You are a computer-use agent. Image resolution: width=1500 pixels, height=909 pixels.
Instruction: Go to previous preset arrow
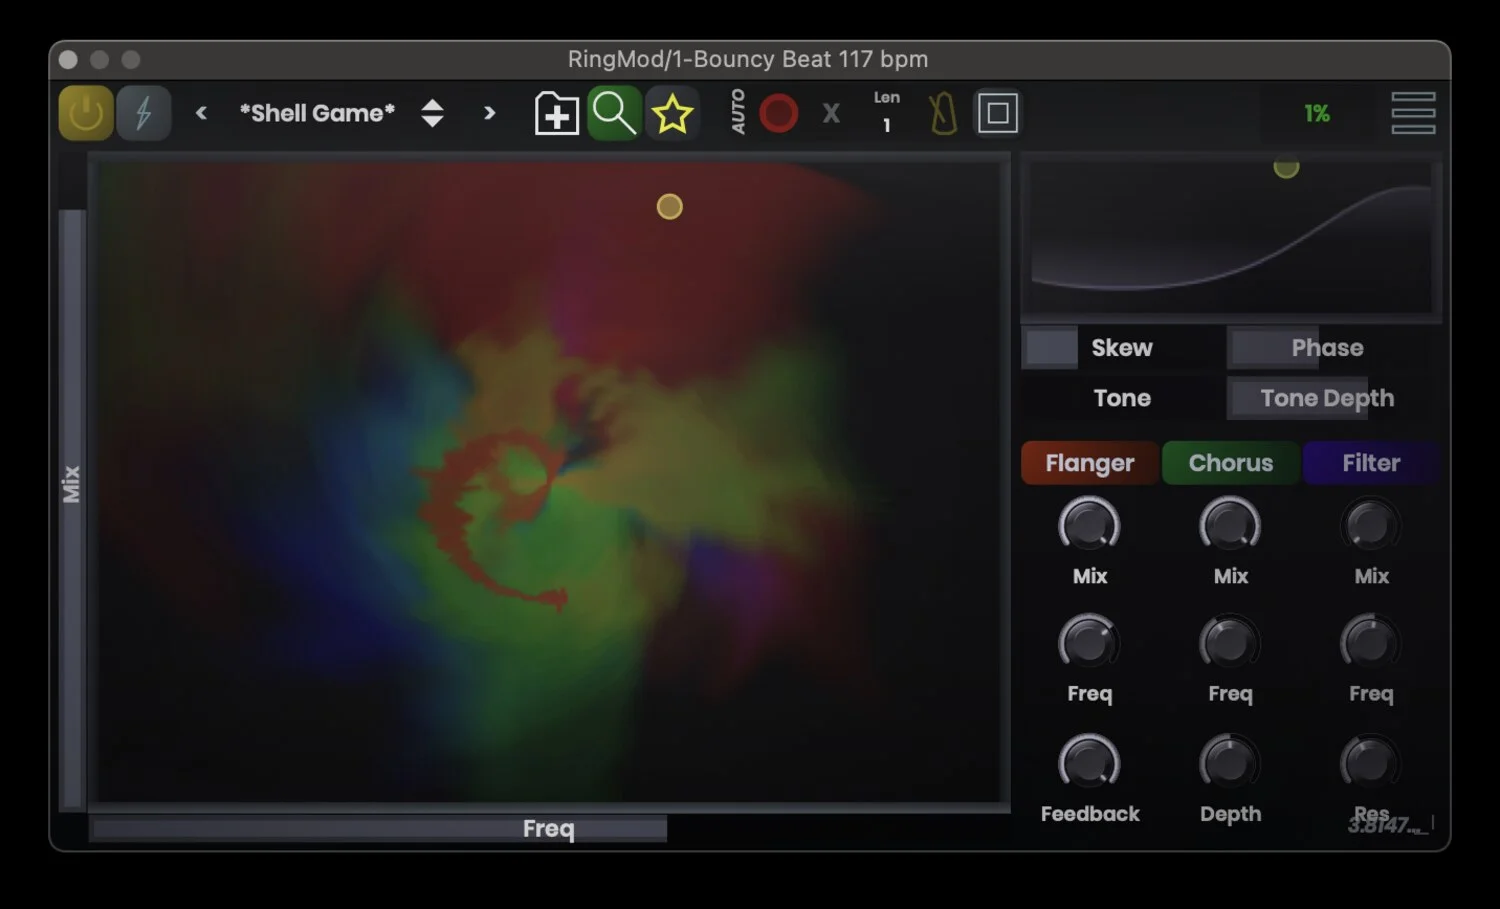coord(201,113)
